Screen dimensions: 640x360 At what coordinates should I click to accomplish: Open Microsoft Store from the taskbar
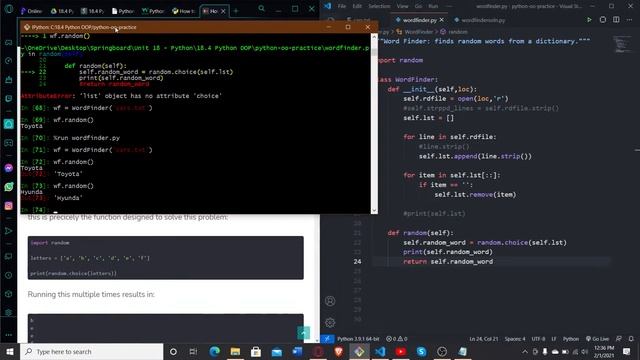[x=256, y=351]
